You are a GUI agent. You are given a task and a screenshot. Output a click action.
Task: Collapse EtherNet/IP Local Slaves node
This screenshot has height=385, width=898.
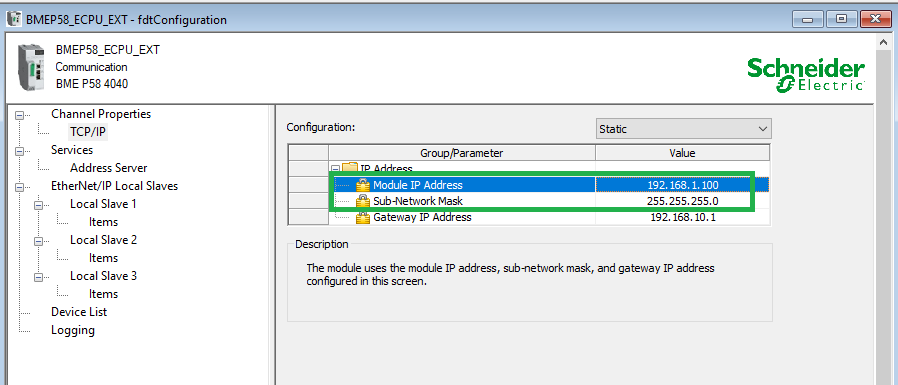point(19,187)
